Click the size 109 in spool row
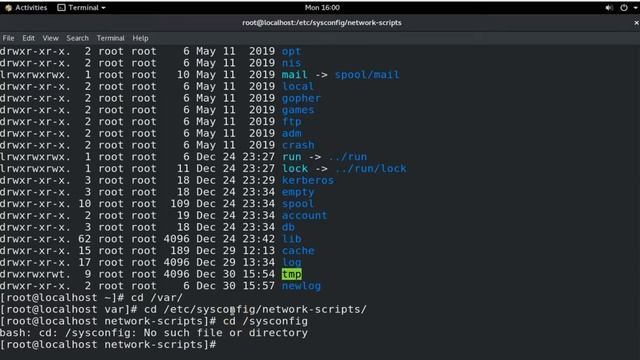640x360 pixels. [x=180, y=204]
